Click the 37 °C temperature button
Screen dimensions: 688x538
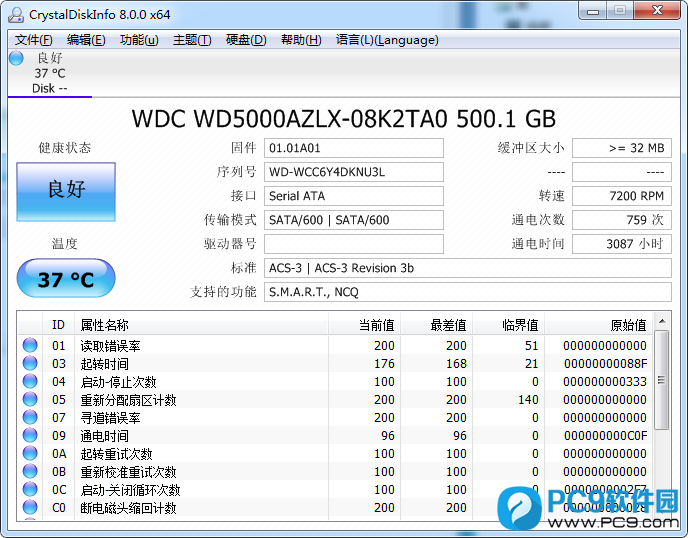[x=66, y=278]
